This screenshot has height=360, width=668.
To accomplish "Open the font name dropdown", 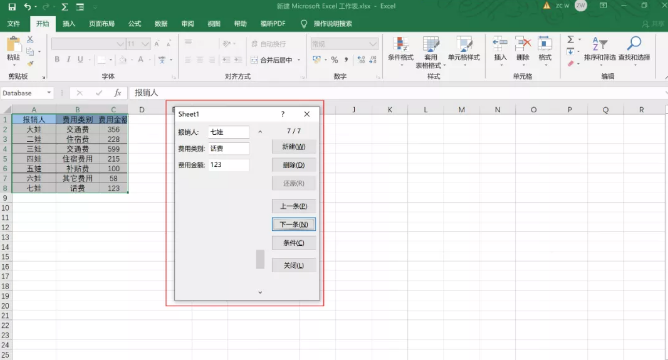I will (120, 44).
